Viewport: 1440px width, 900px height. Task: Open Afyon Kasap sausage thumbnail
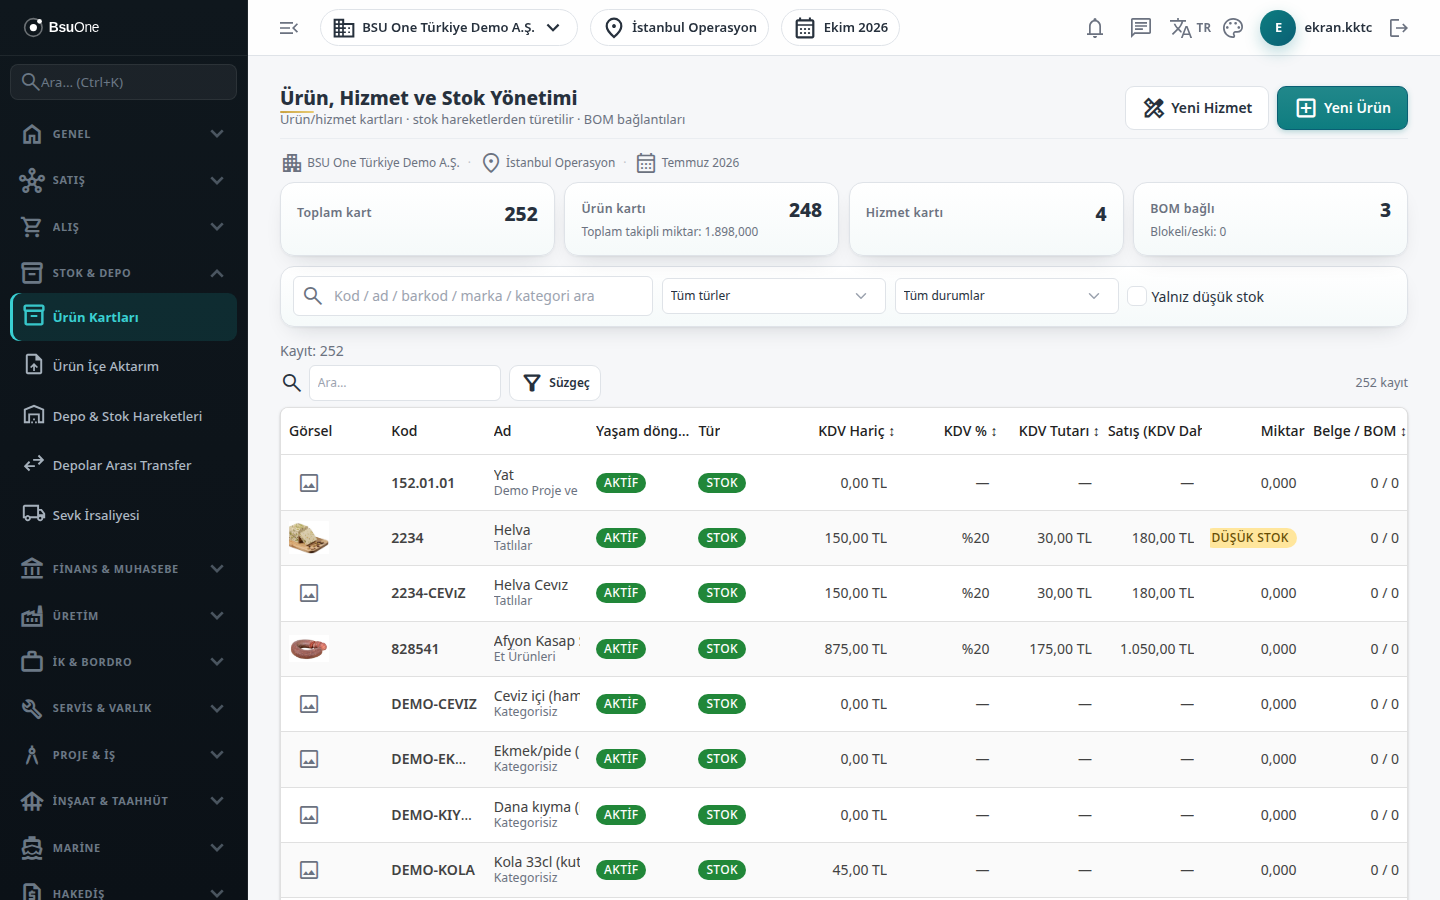[309, 649]
